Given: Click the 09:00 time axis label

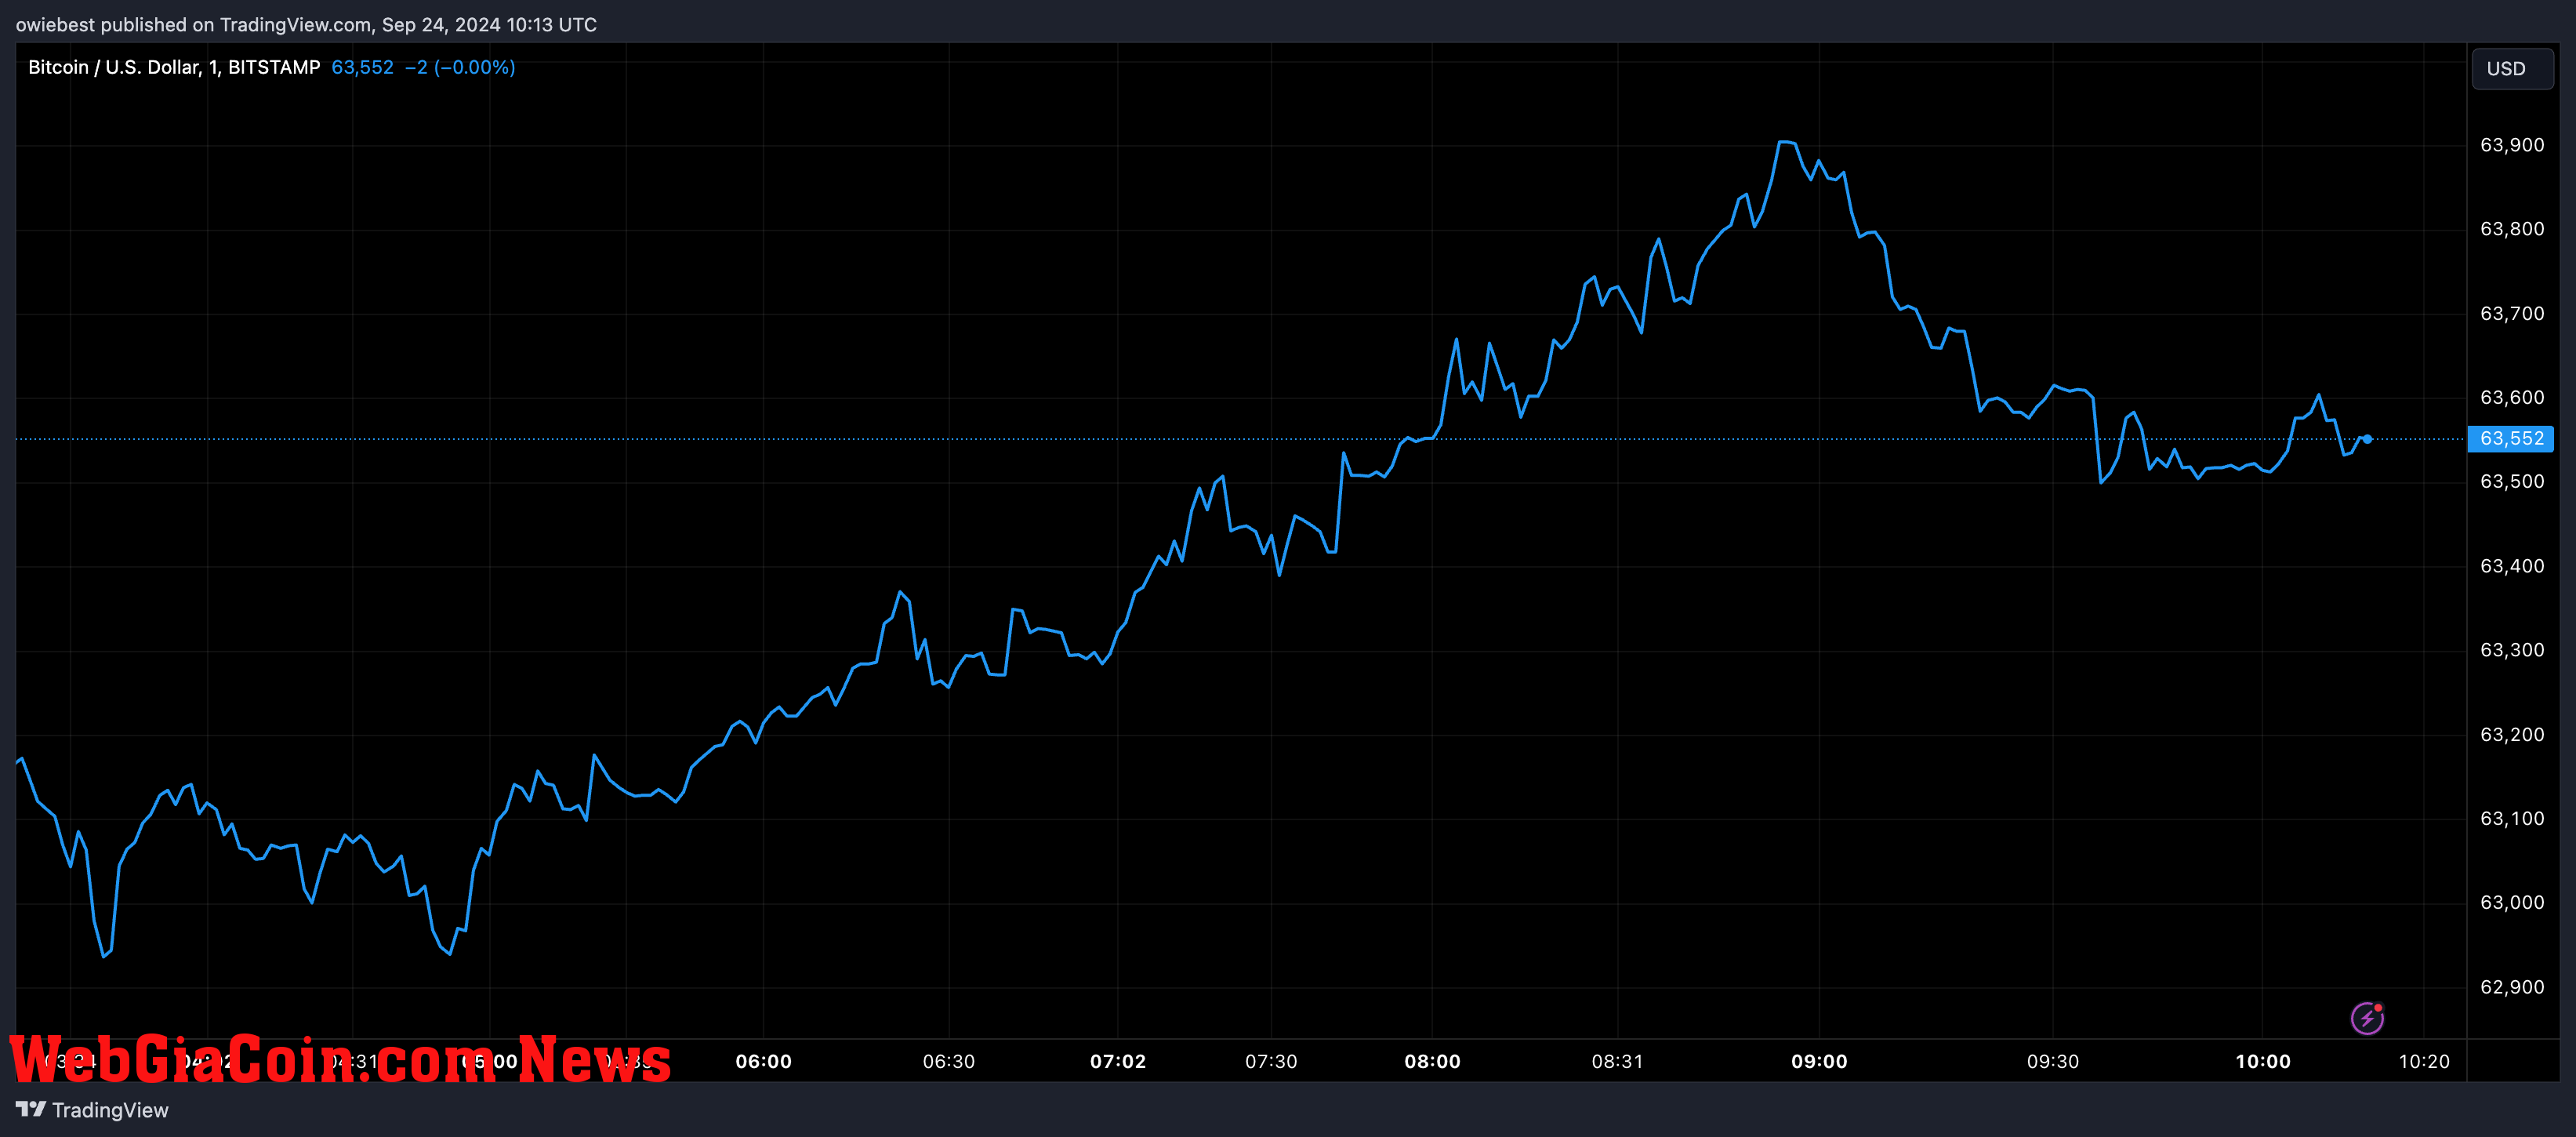Looking at the screenshot, I should click(1819, 1061).
